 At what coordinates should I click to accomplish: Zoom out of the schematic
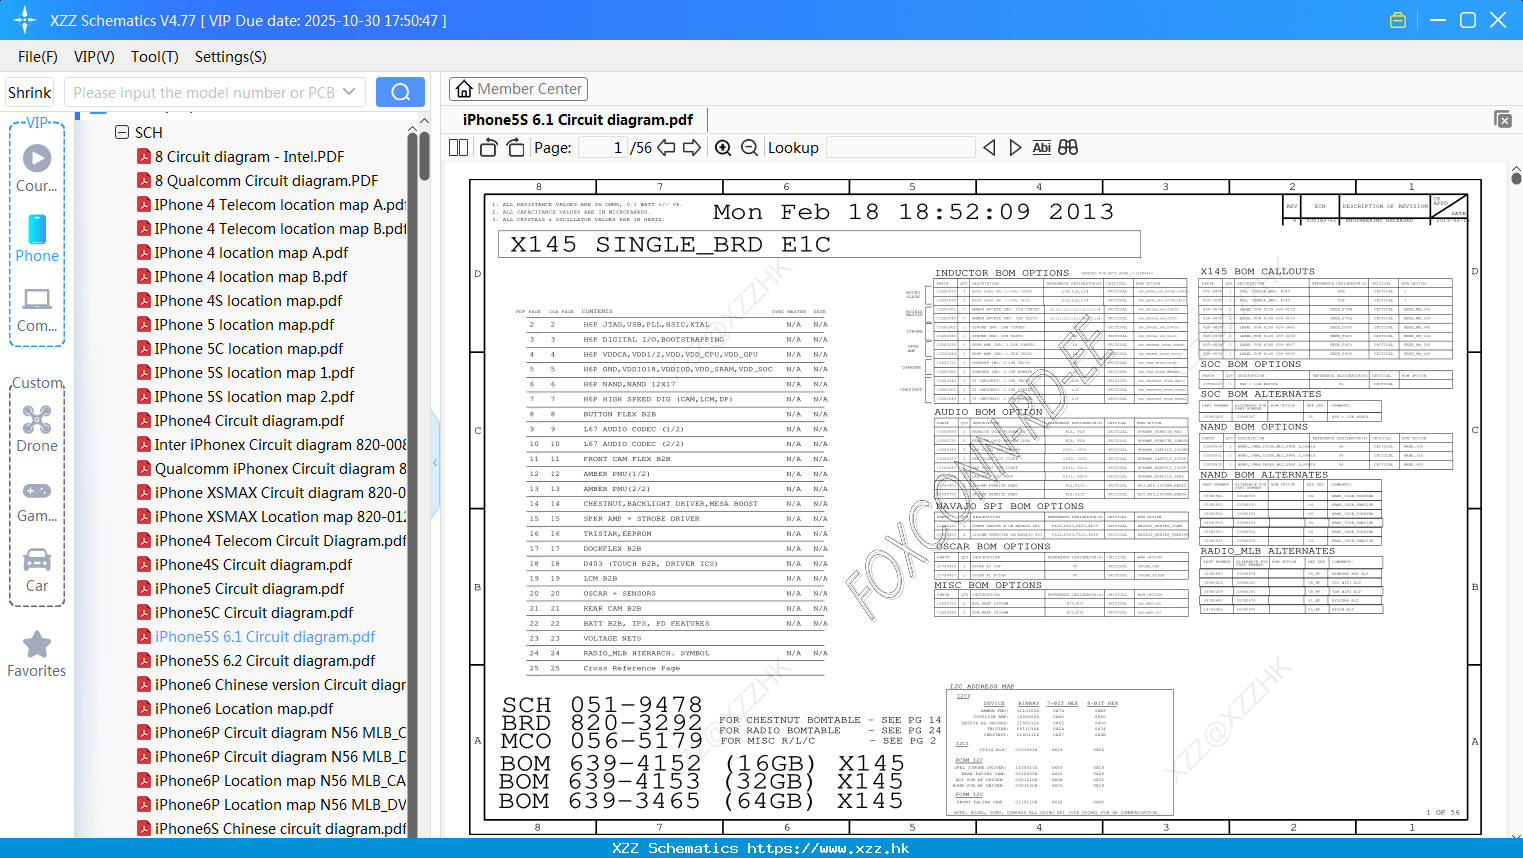(x=750, y=147)
